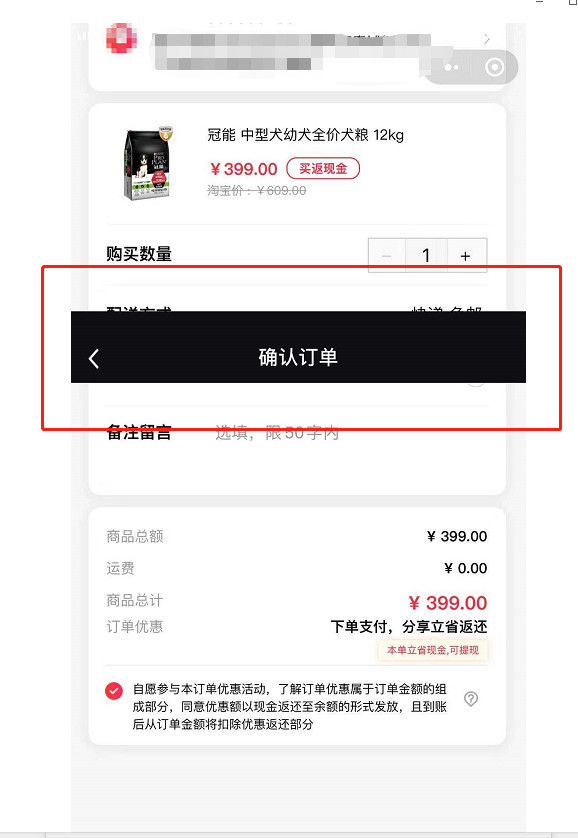Open the mini-program more options dots
This screenshot has width=578, height=838.
coord(451,68)
